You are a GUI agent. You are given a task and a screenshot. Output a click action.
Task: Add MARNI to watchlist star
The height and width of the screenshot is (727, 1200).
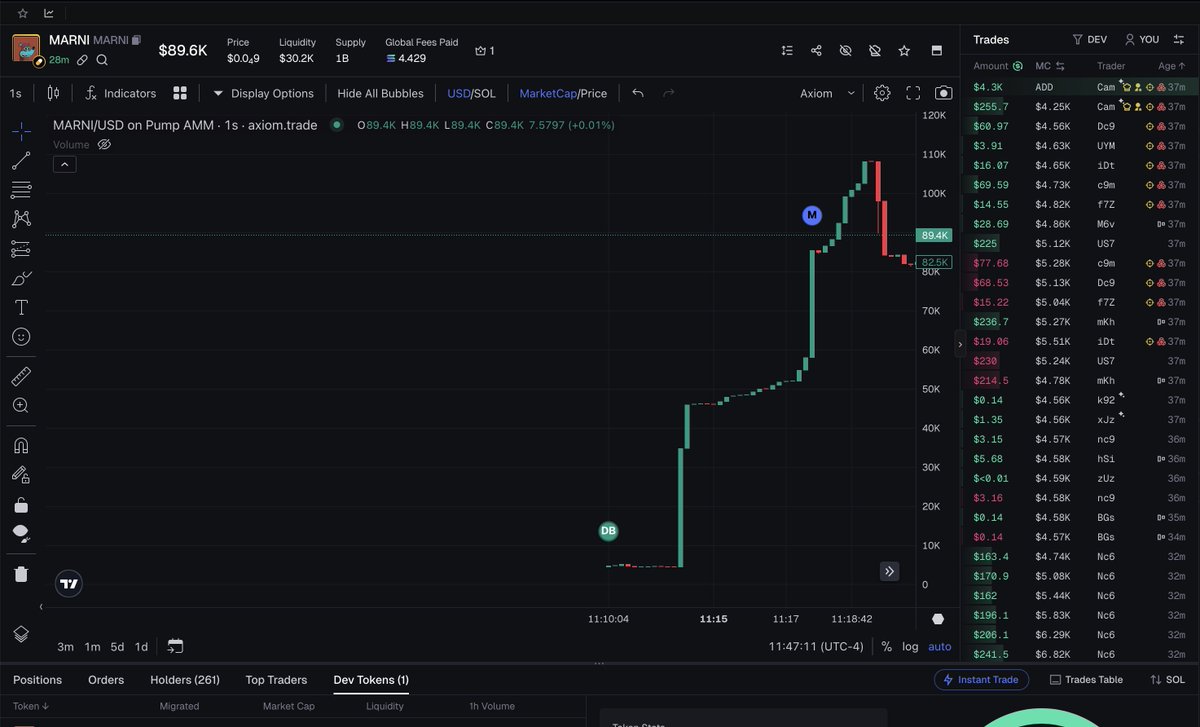point(904,50)
